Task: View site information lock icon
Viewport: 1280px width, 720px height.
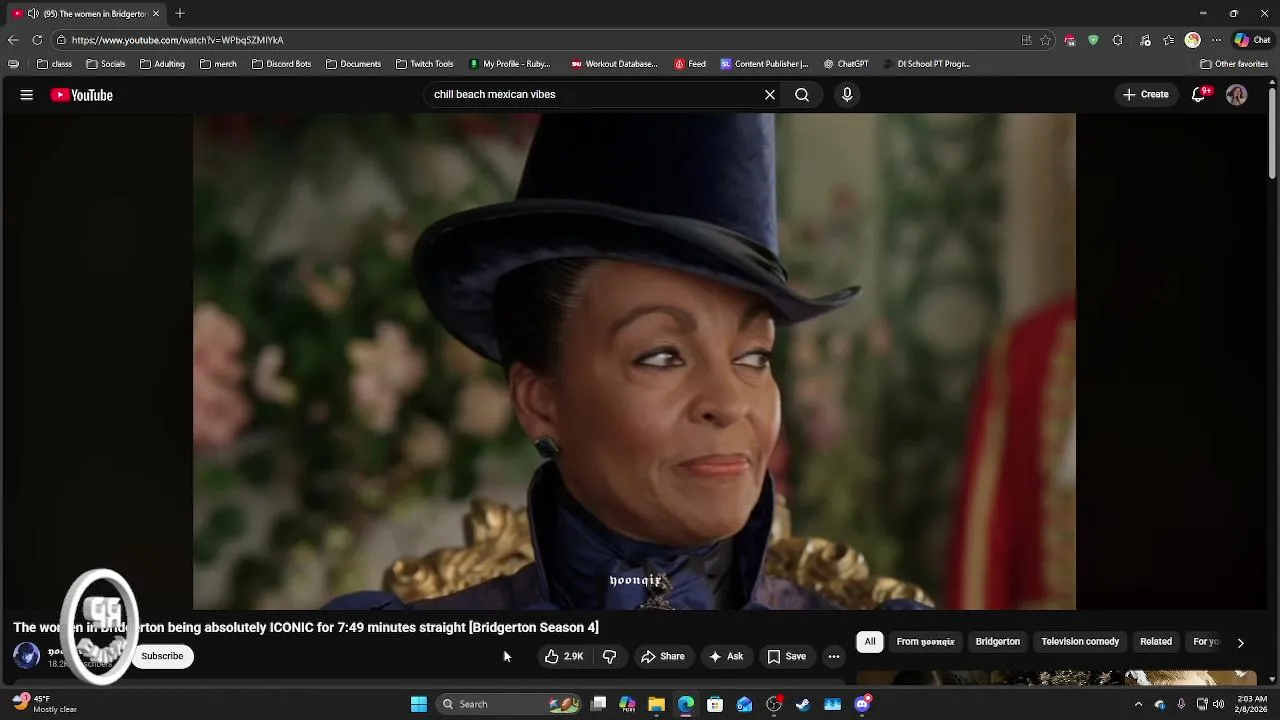Action: pos(61,40)
